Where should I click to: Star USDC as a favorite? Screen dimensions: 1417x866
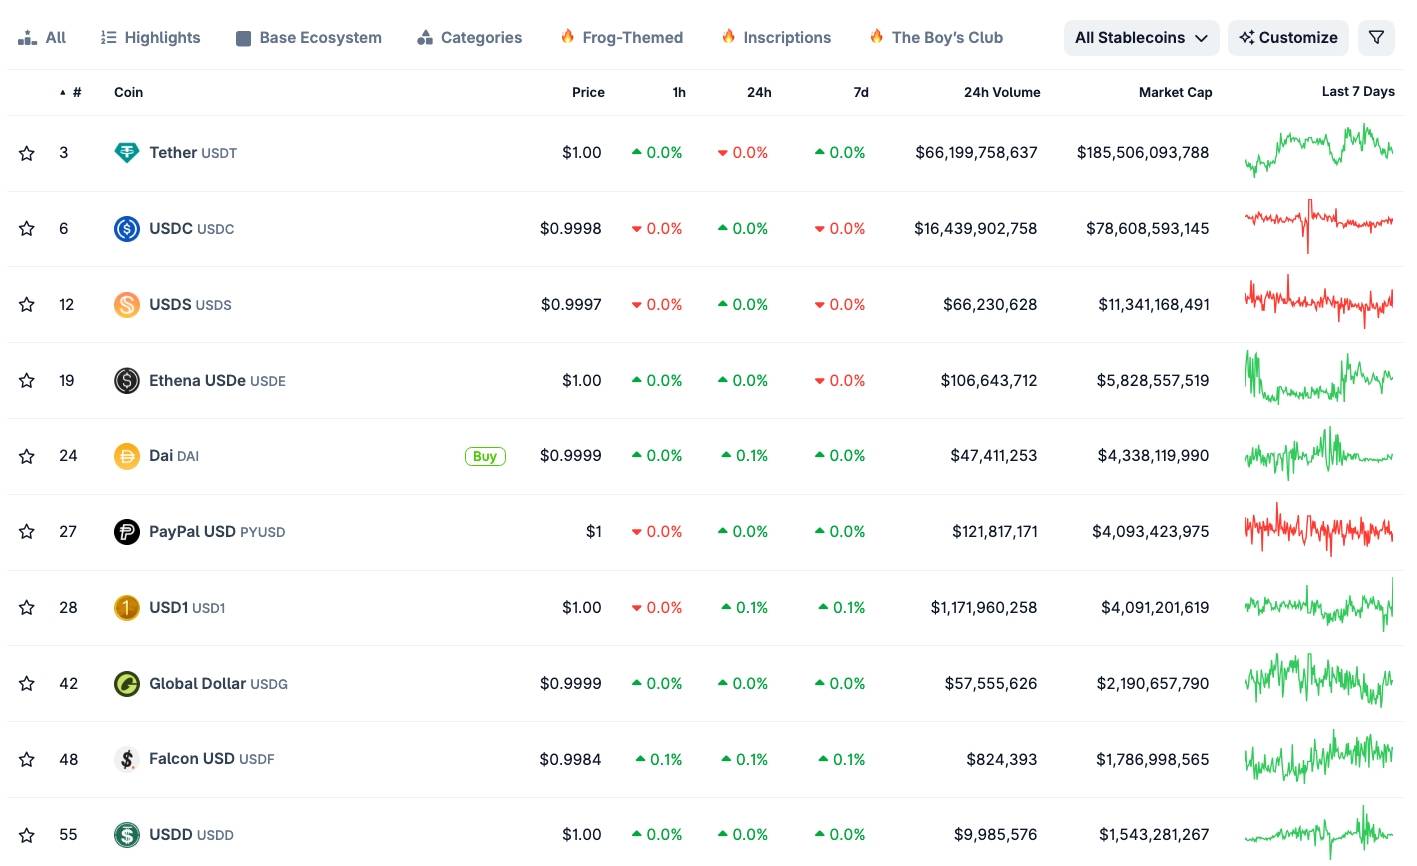coord(26,228)
